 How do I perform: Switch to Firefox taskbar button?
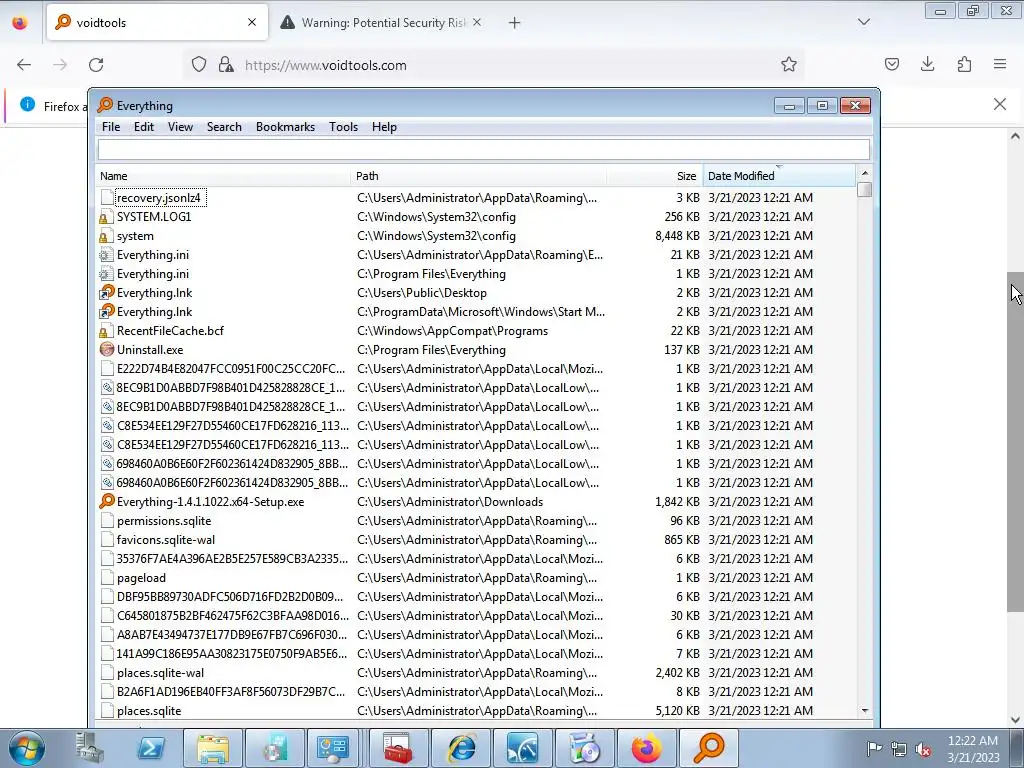coord(647,748)
